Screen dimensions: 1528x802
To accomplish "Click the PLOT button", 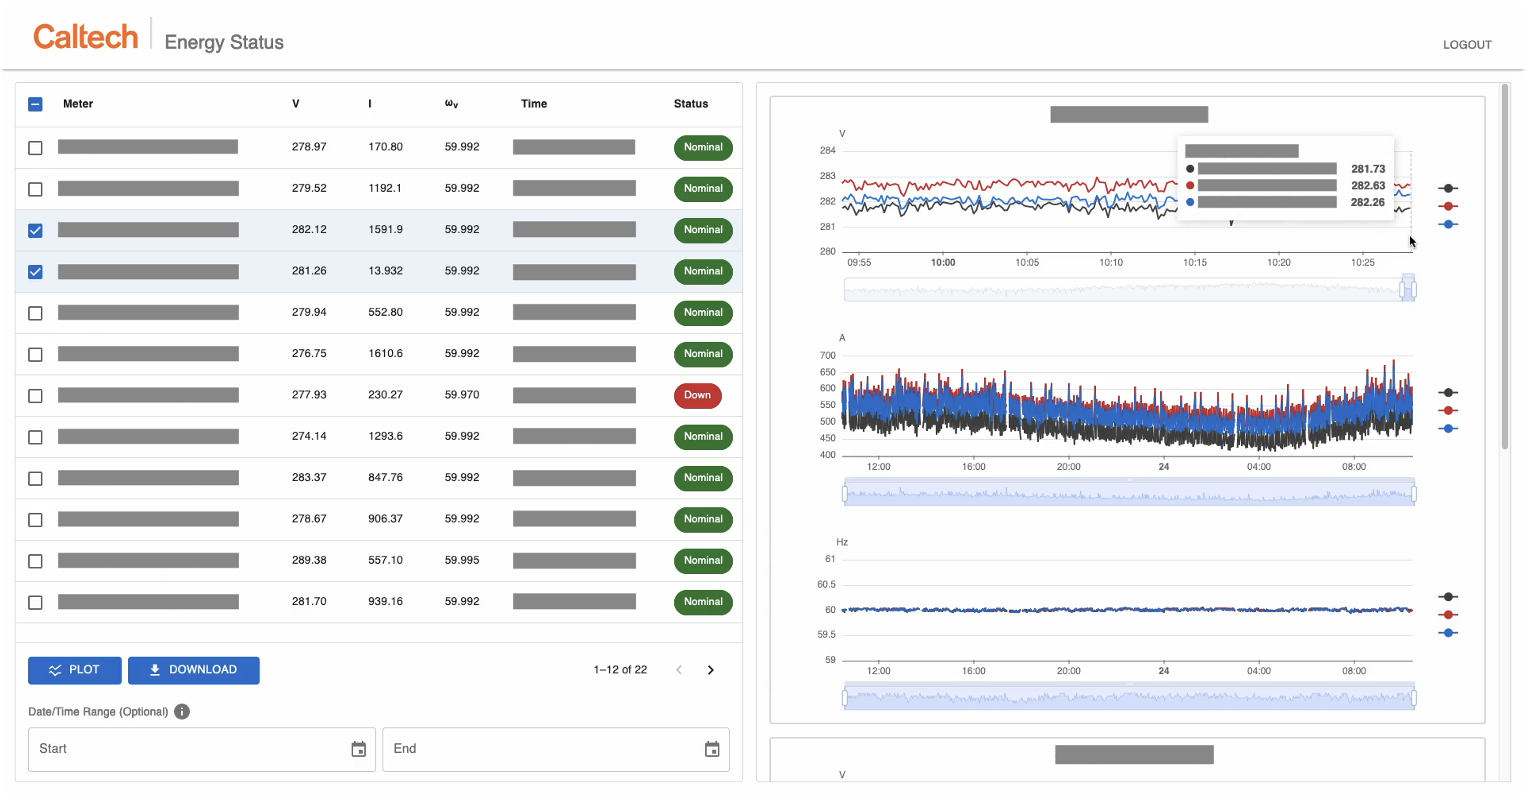I will click(x=75, y=670).
